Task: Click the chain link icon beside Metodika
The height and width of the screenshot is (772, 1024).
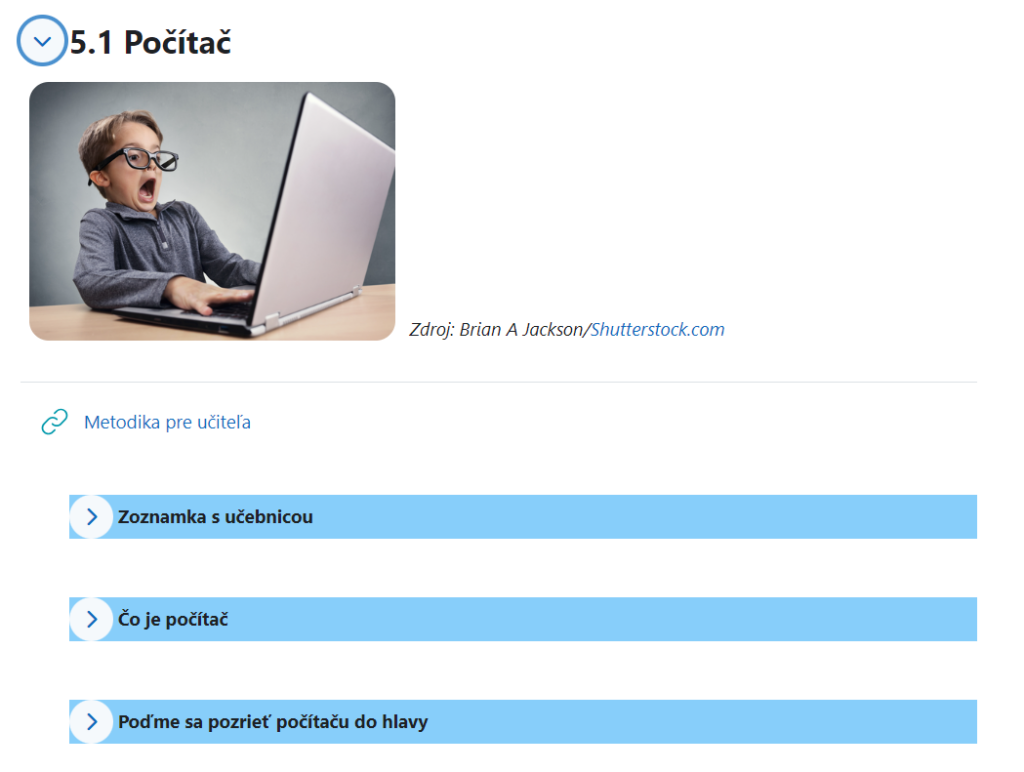Action: [55, 422]
